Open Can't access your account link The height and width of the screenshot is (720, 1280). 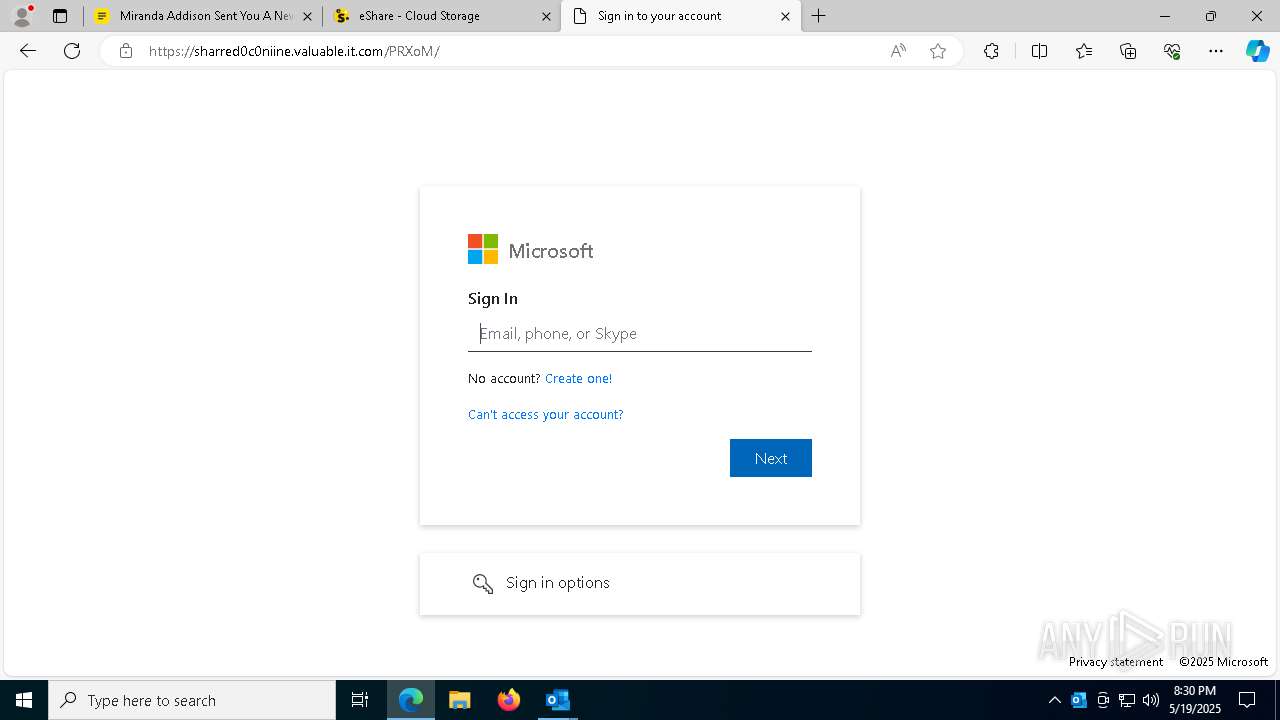tap(545, 414)
